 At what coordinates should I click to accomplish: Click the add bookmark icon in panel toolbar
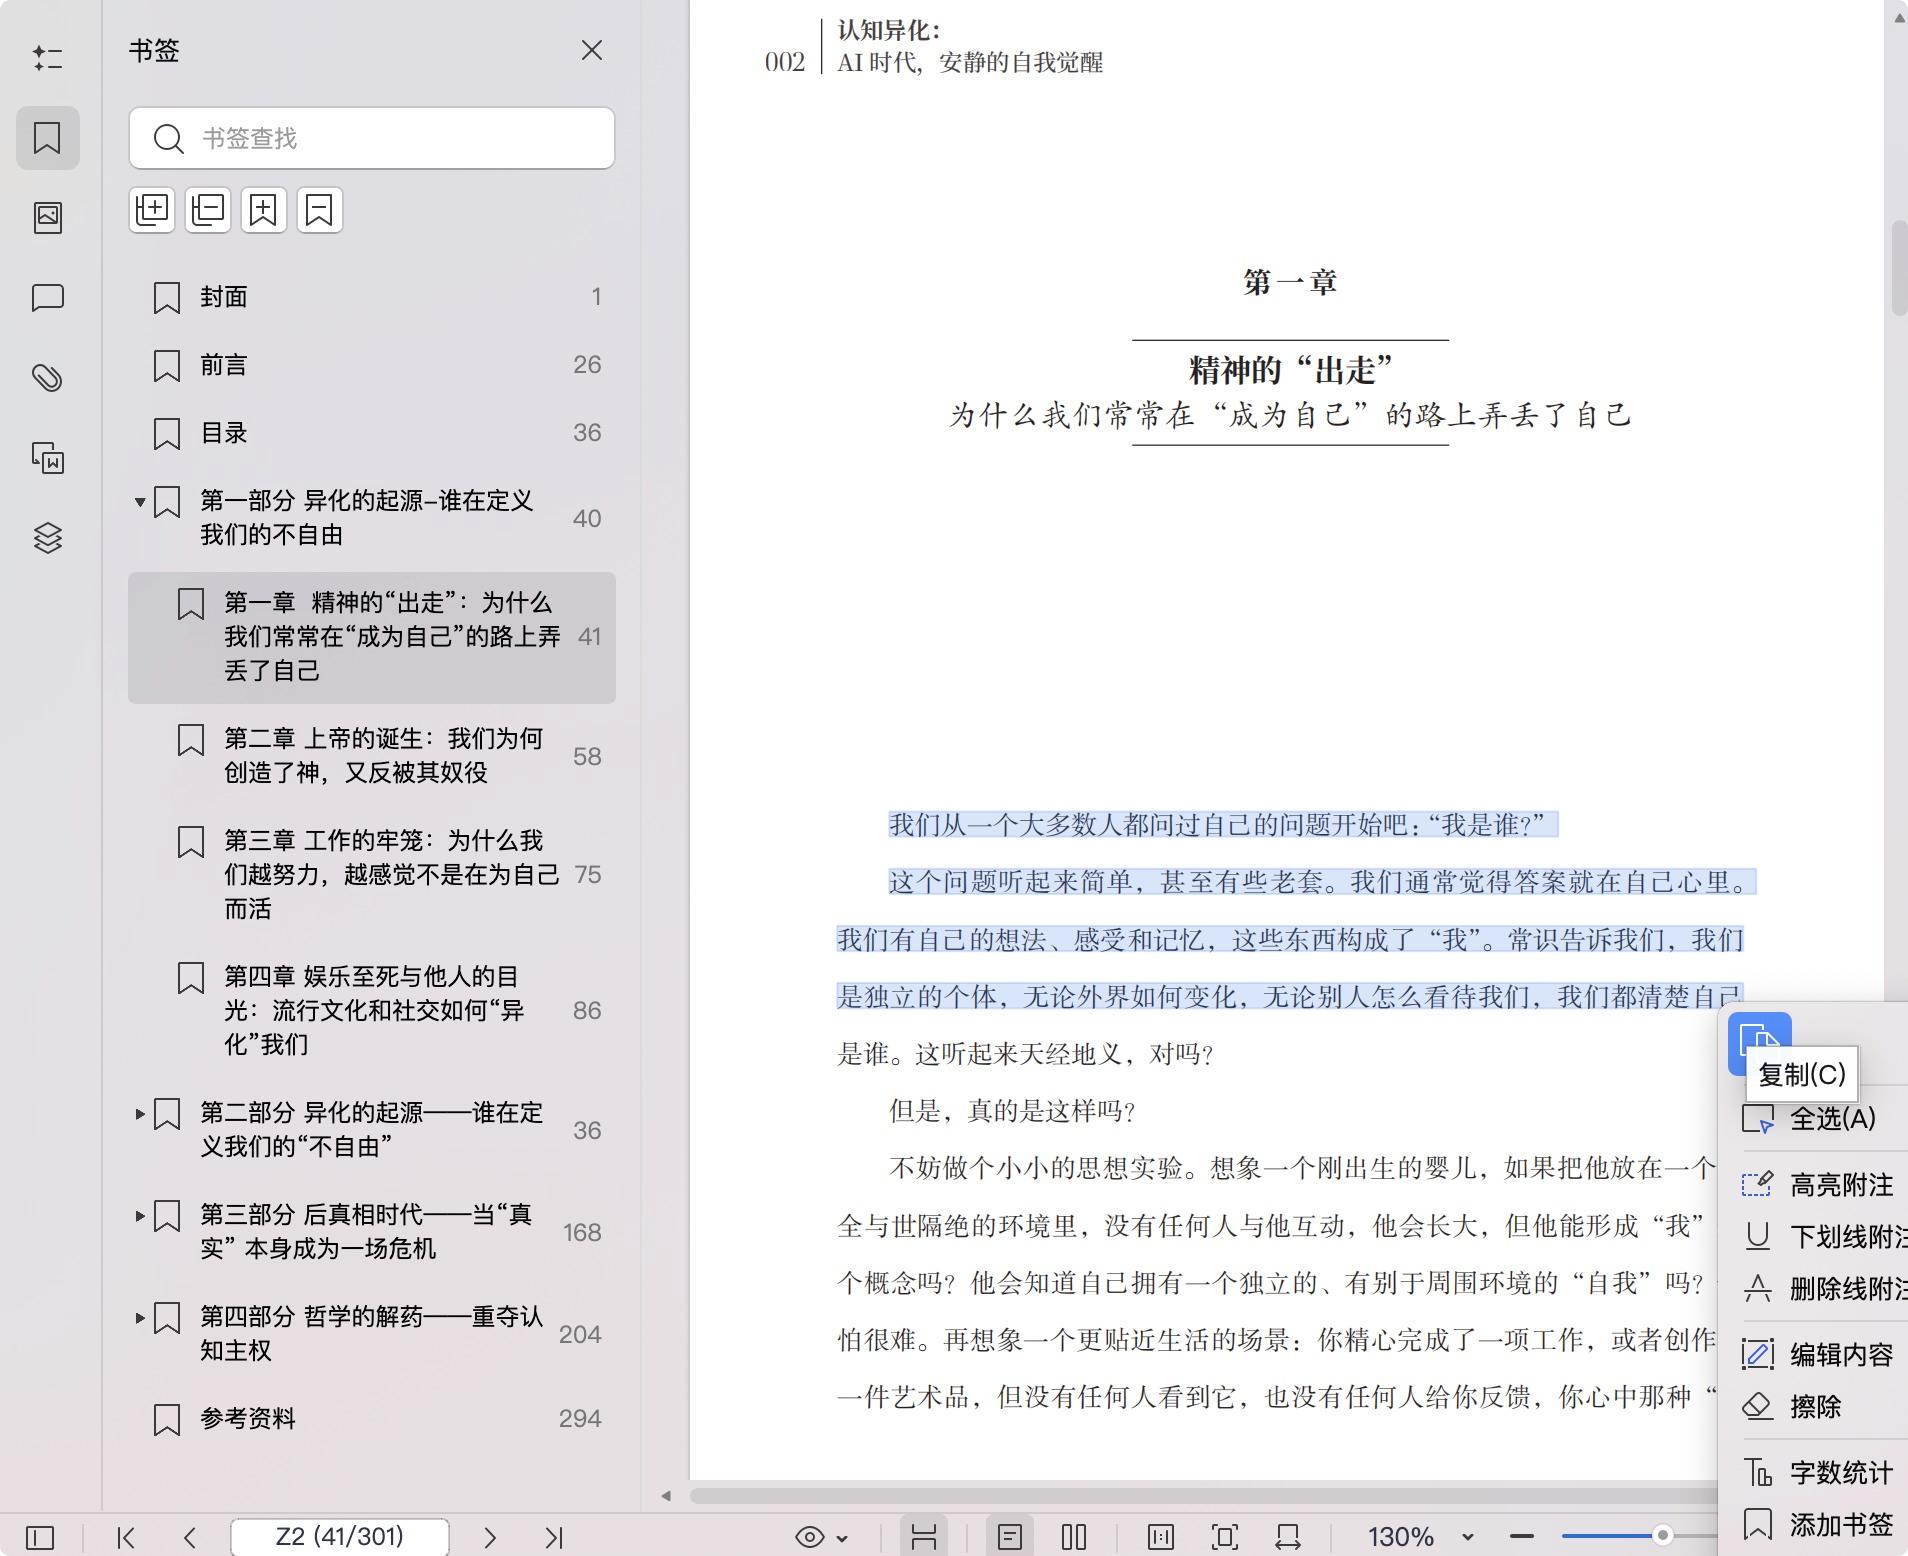(x=263, y=210)
